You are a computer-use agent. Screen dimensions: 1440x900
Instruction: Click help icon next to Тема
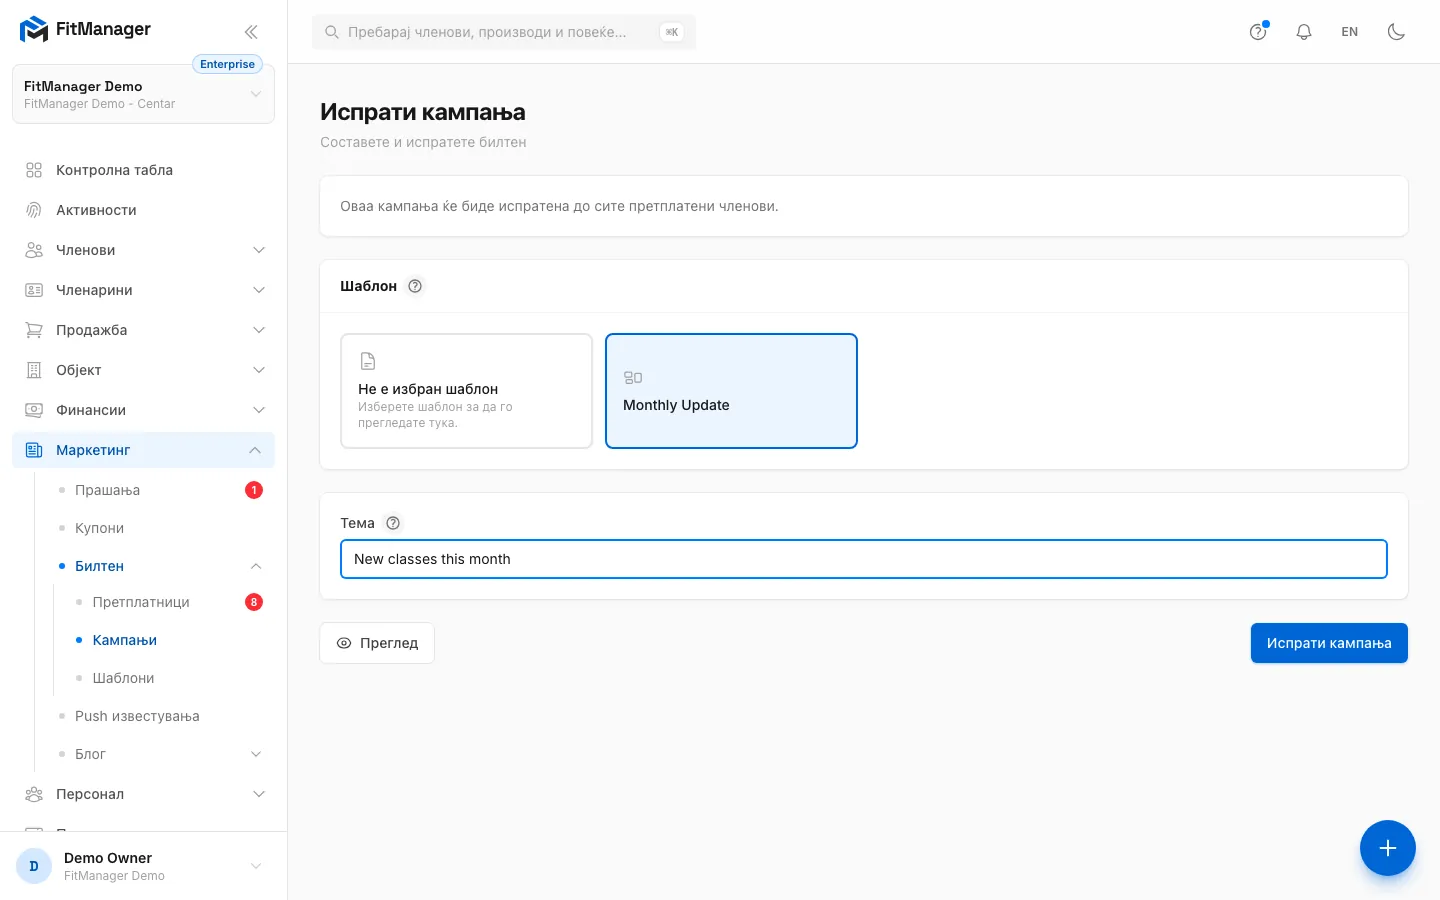[x=393, y=523]
